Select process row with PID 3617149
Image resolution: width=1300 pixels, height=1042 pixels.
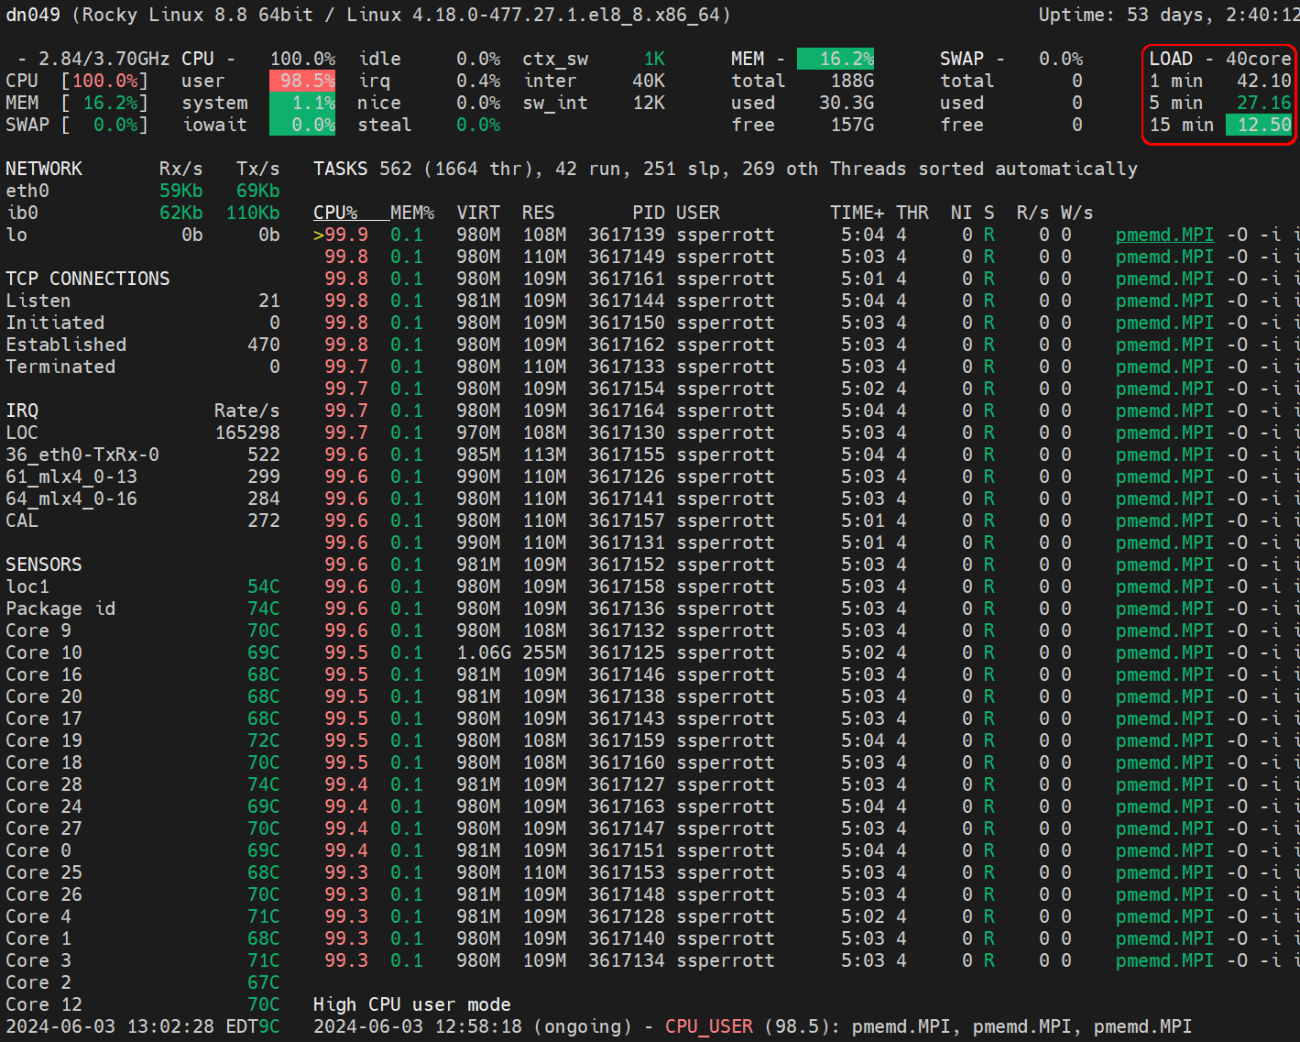[x=806, y=257]
